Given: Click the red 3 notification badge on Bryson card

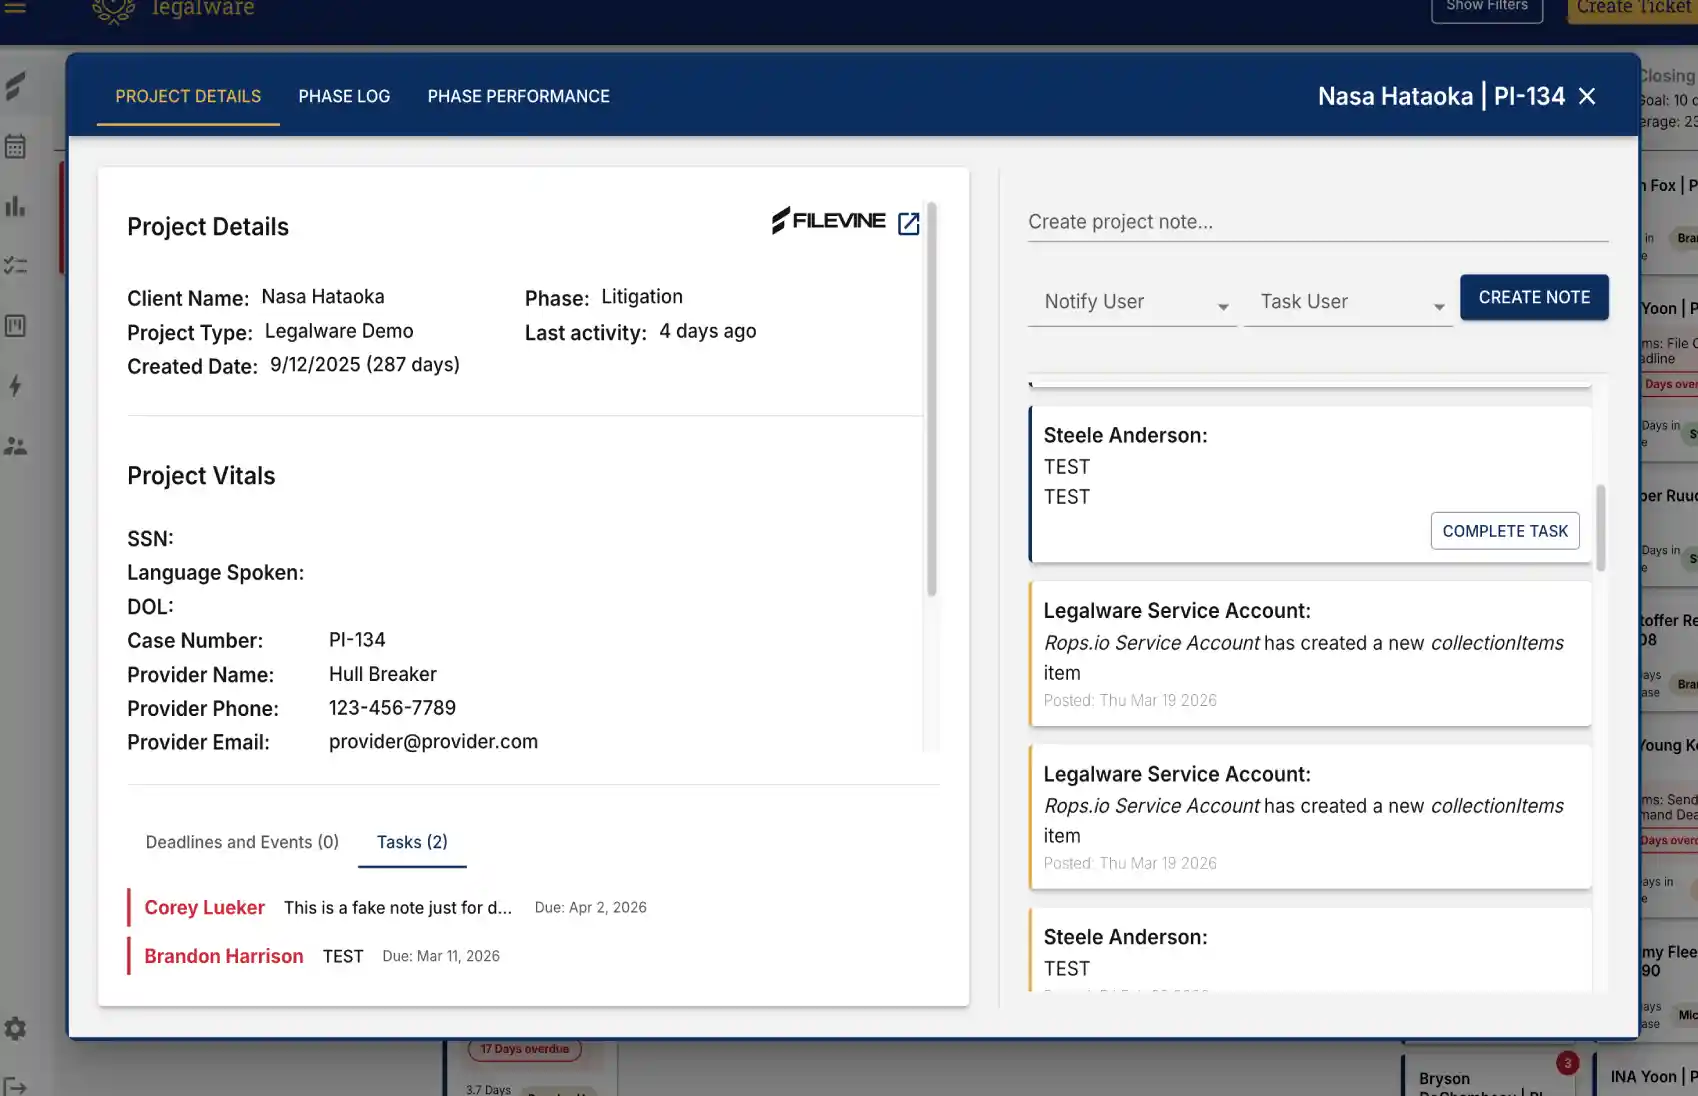Looking at the screenshot, I should [1567, 1063].
